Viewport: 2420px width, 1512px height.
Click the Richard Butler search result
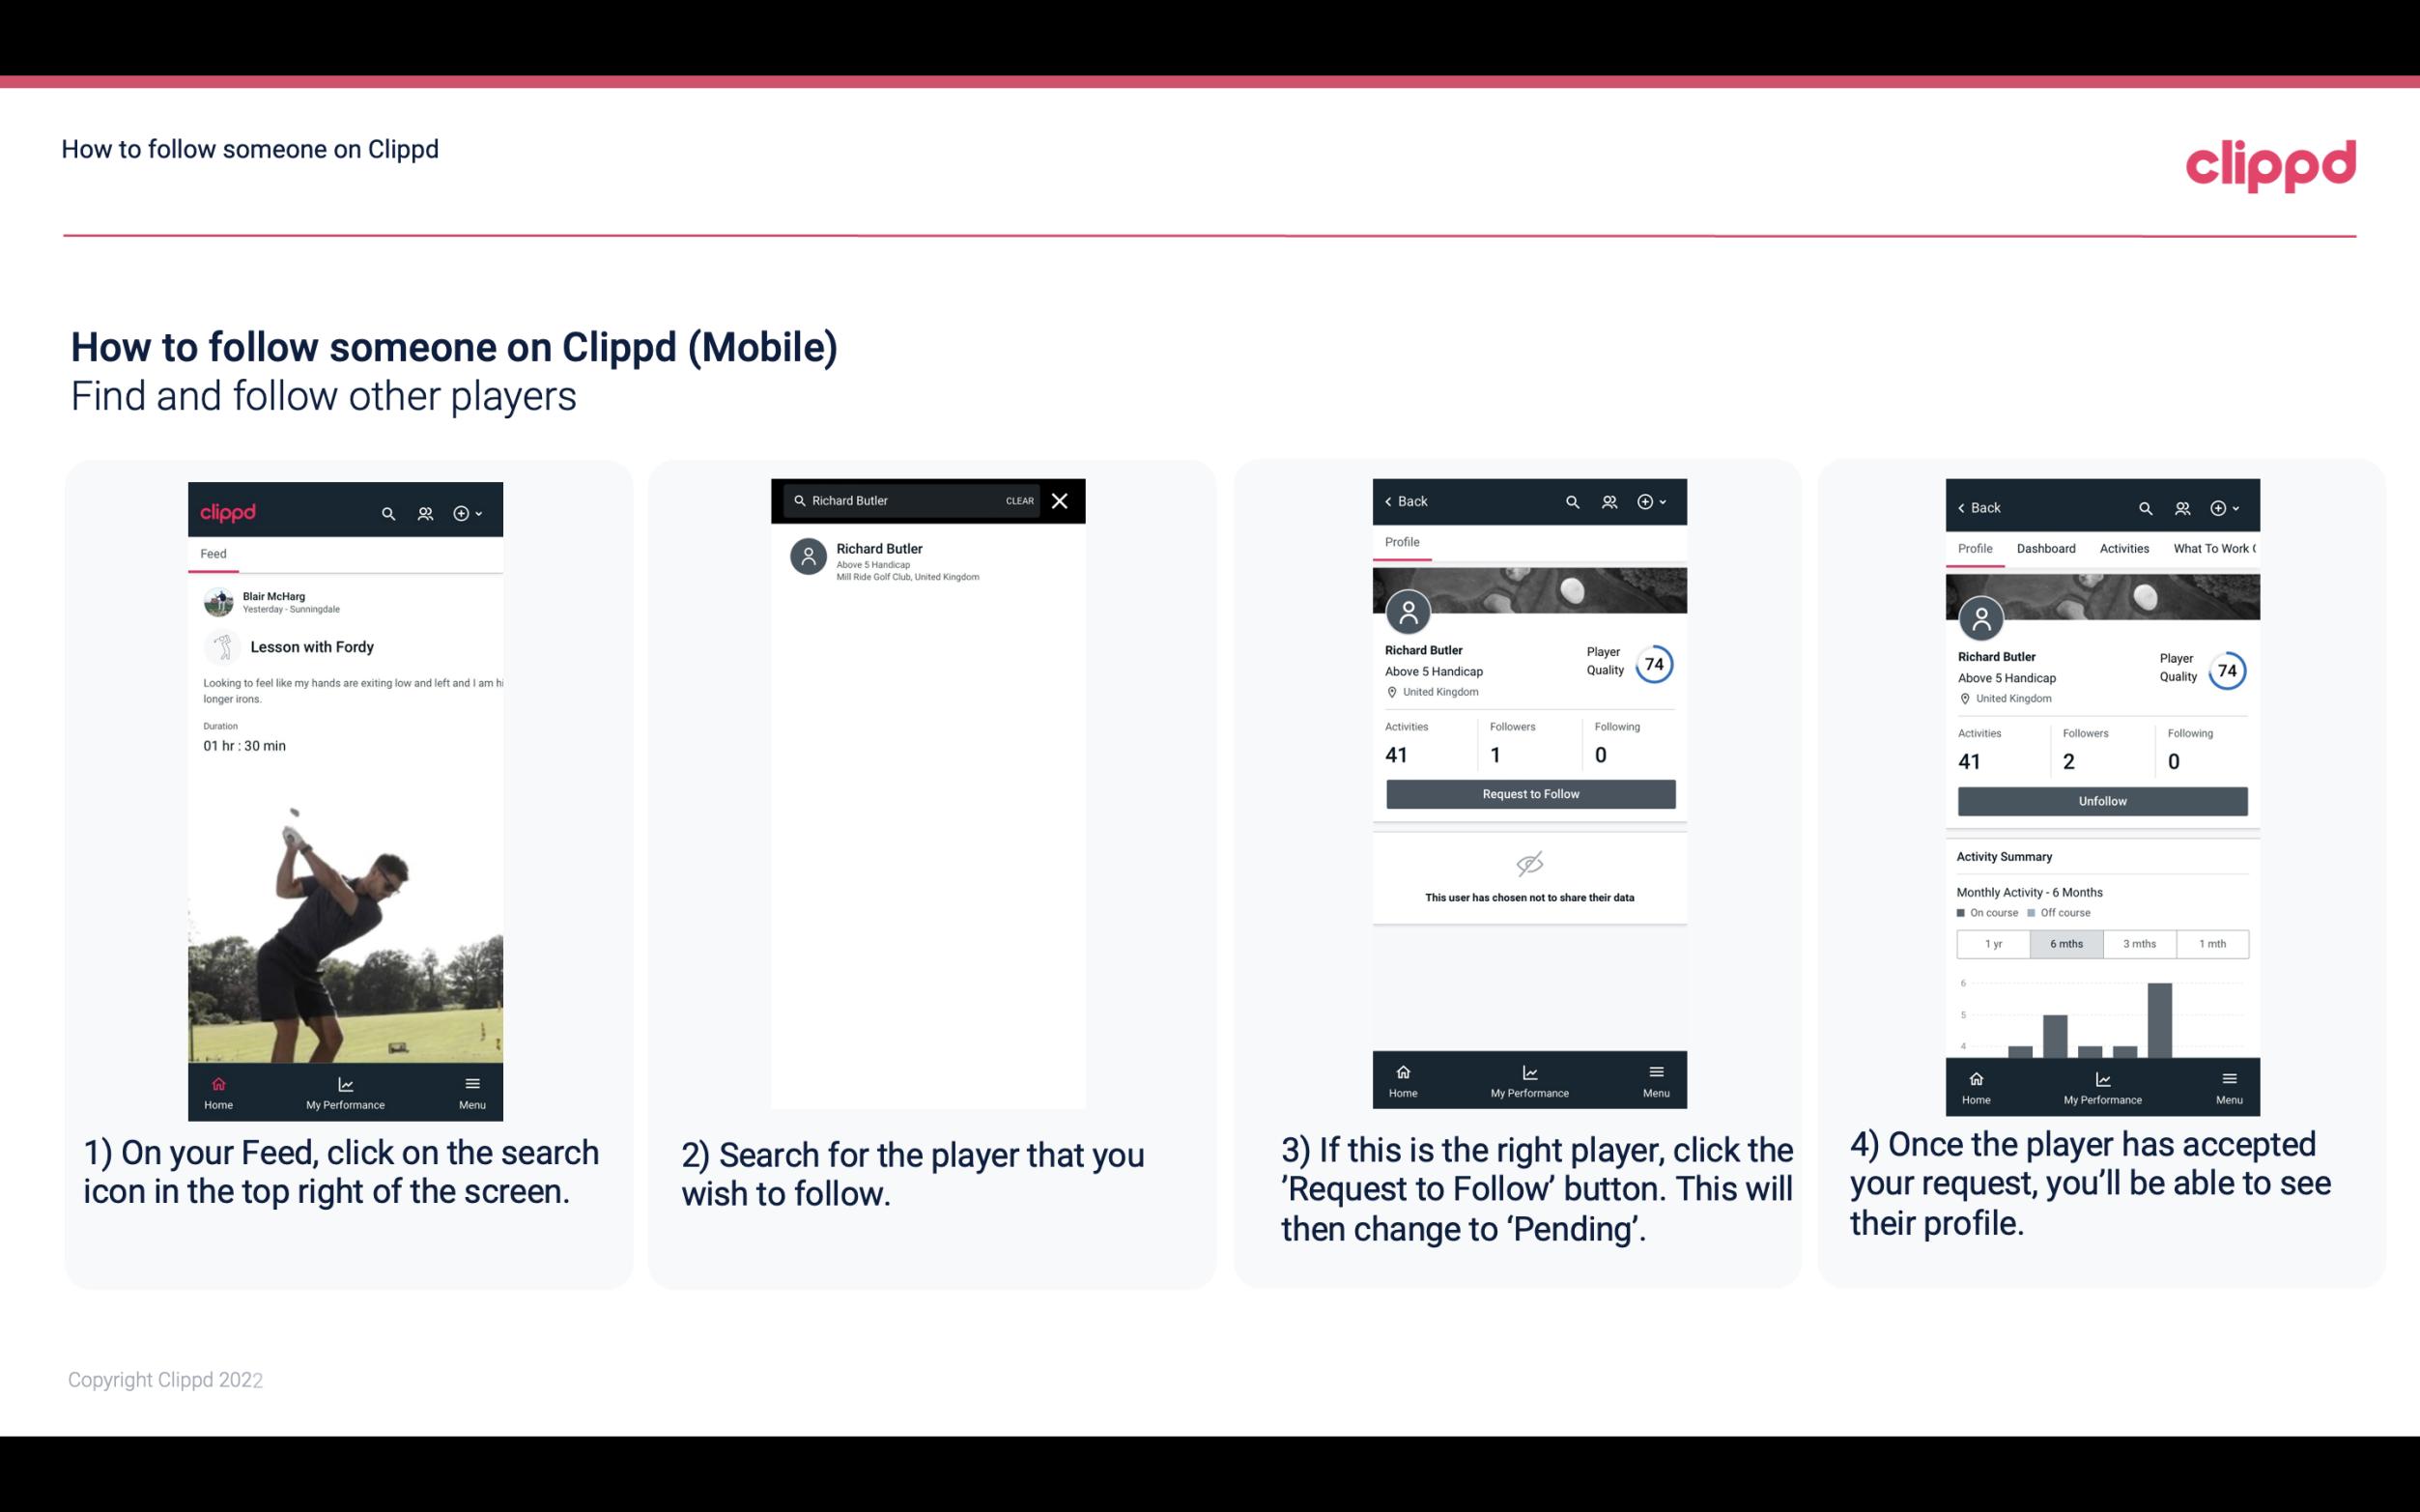929,559
